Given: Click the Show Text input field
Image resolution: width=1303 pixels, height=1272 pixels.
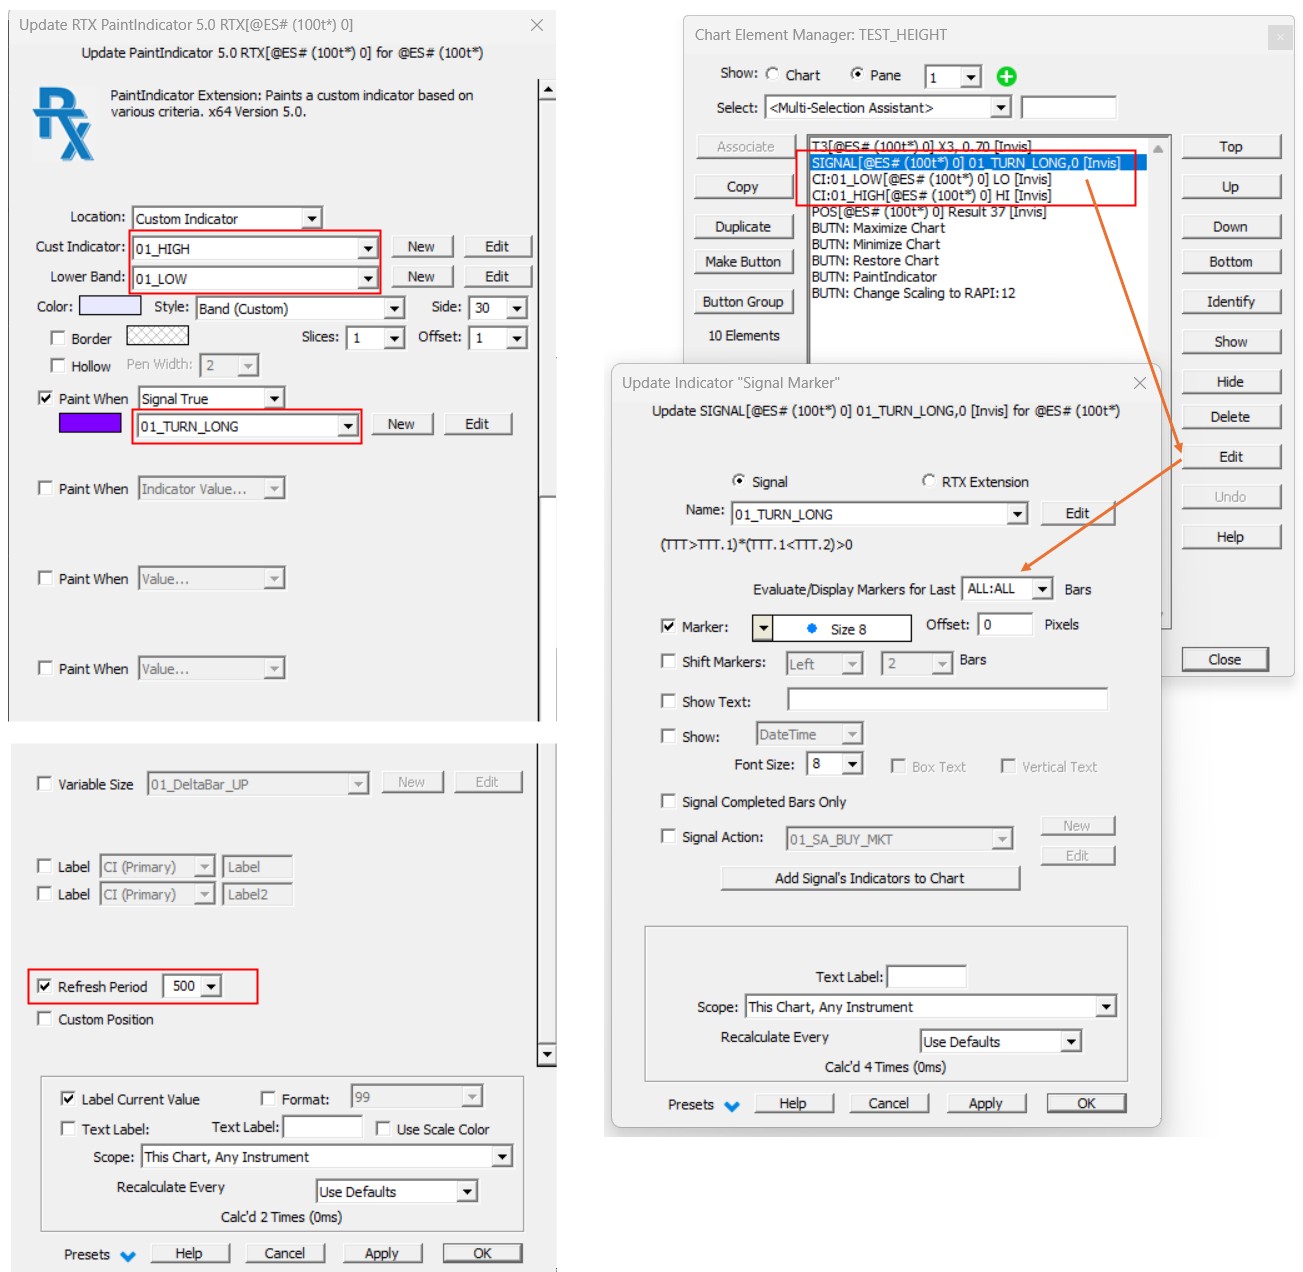Looking at the screenshot, I should pos(946,700).
